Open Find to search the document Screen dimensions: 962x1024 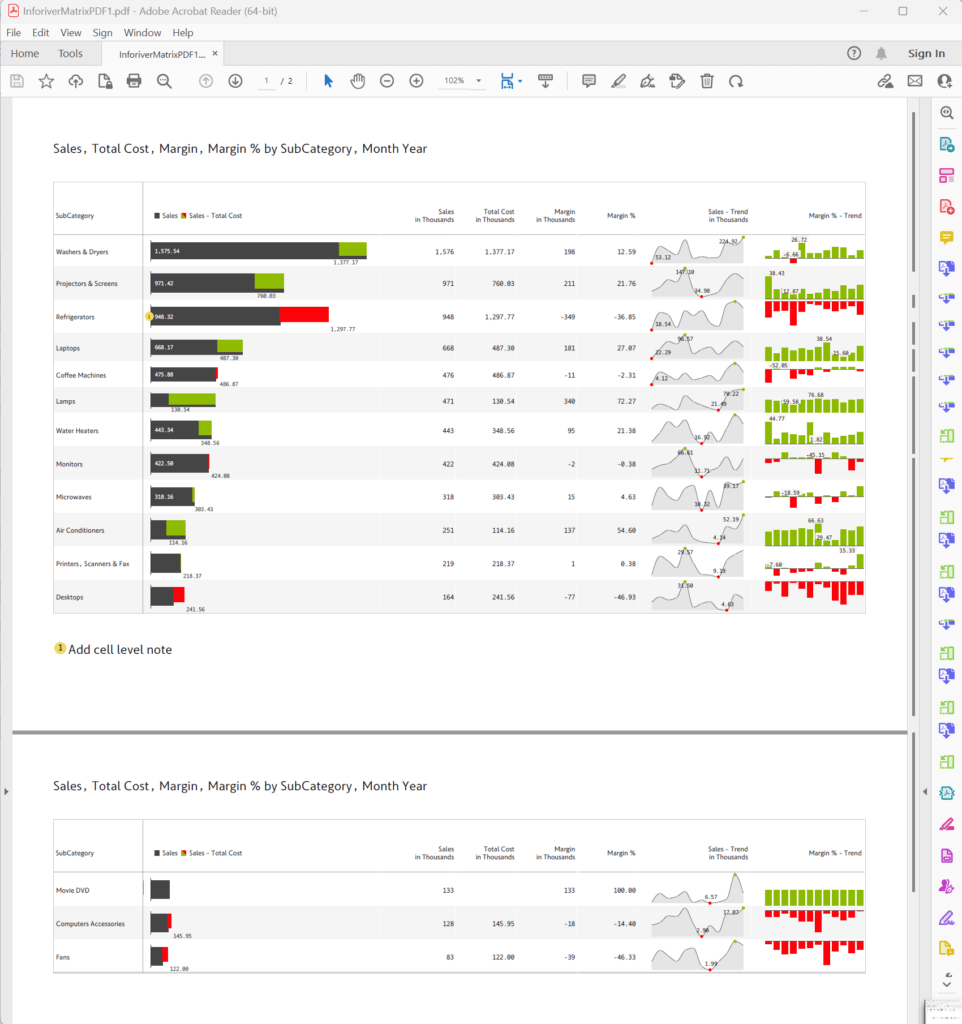(164, 81)
